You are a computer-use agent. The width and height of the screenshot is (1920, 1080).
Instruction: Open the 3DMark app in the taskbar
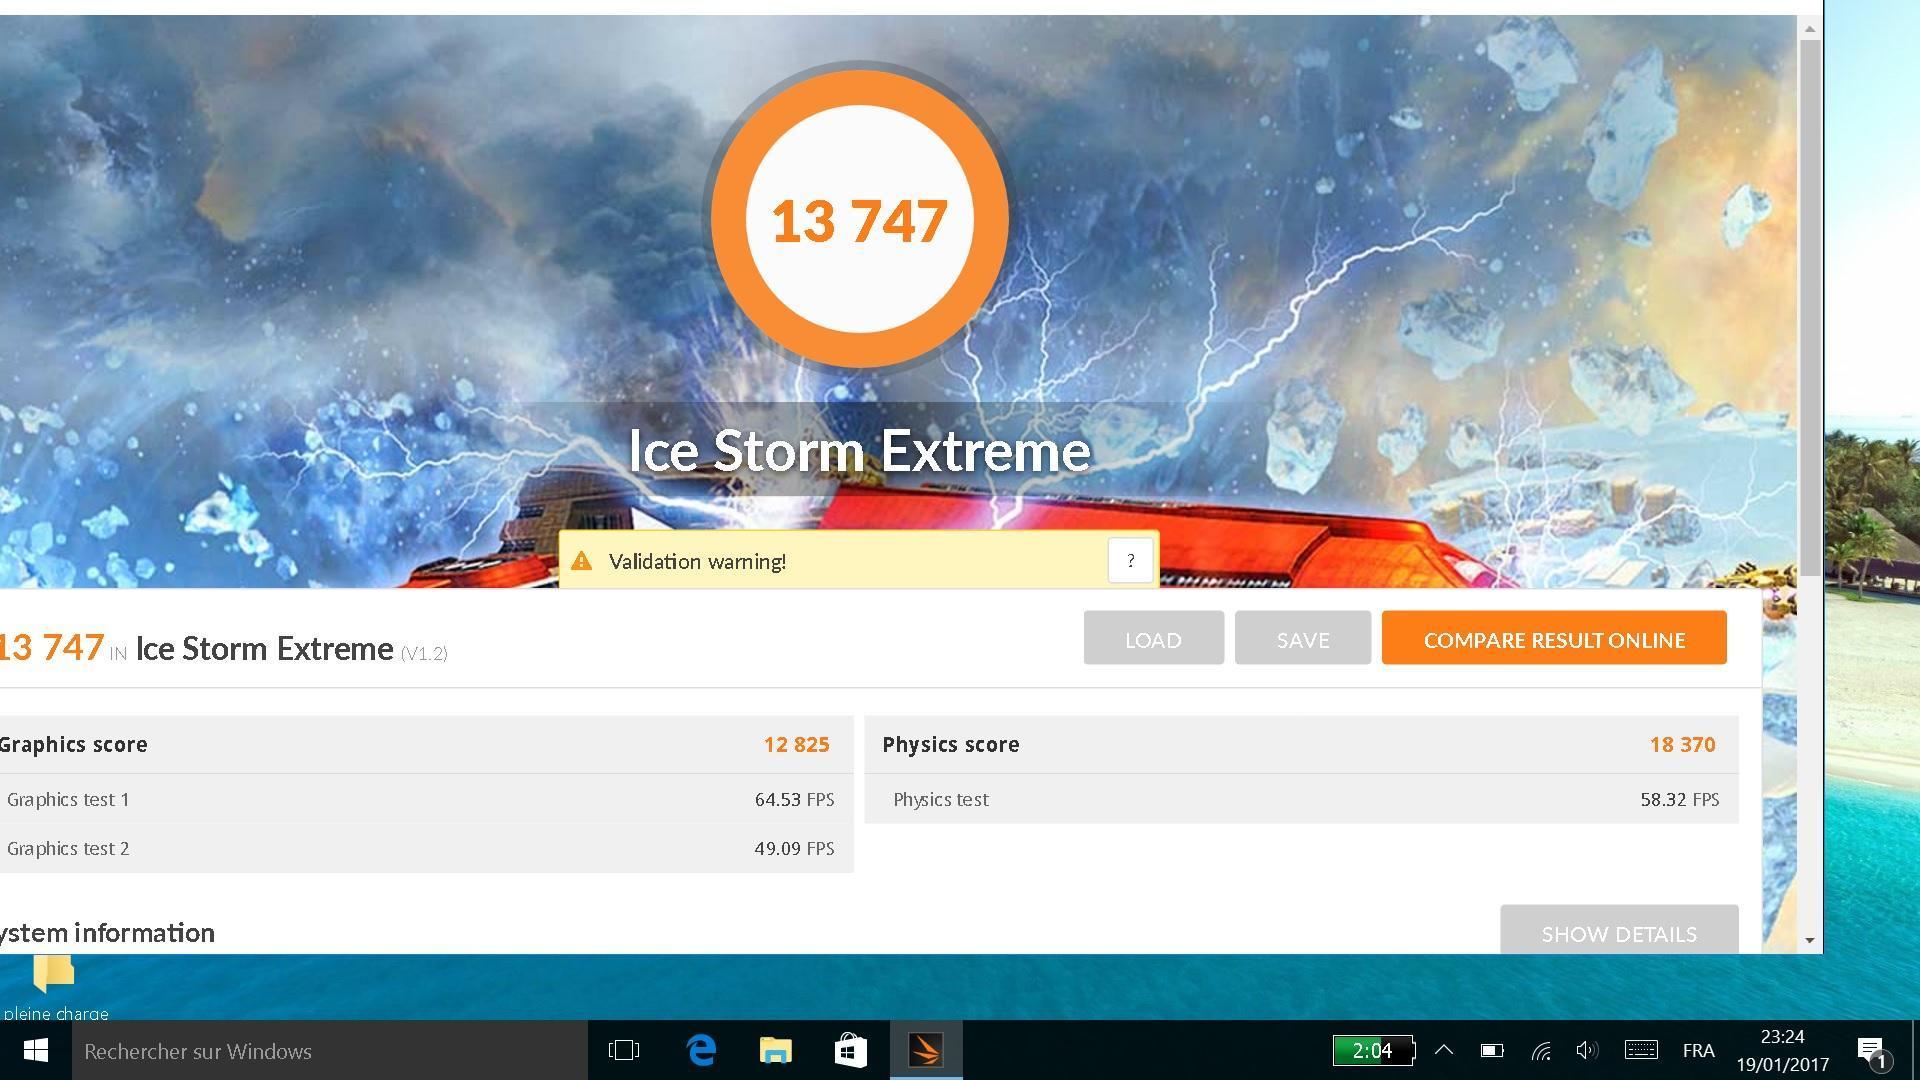926,1050
